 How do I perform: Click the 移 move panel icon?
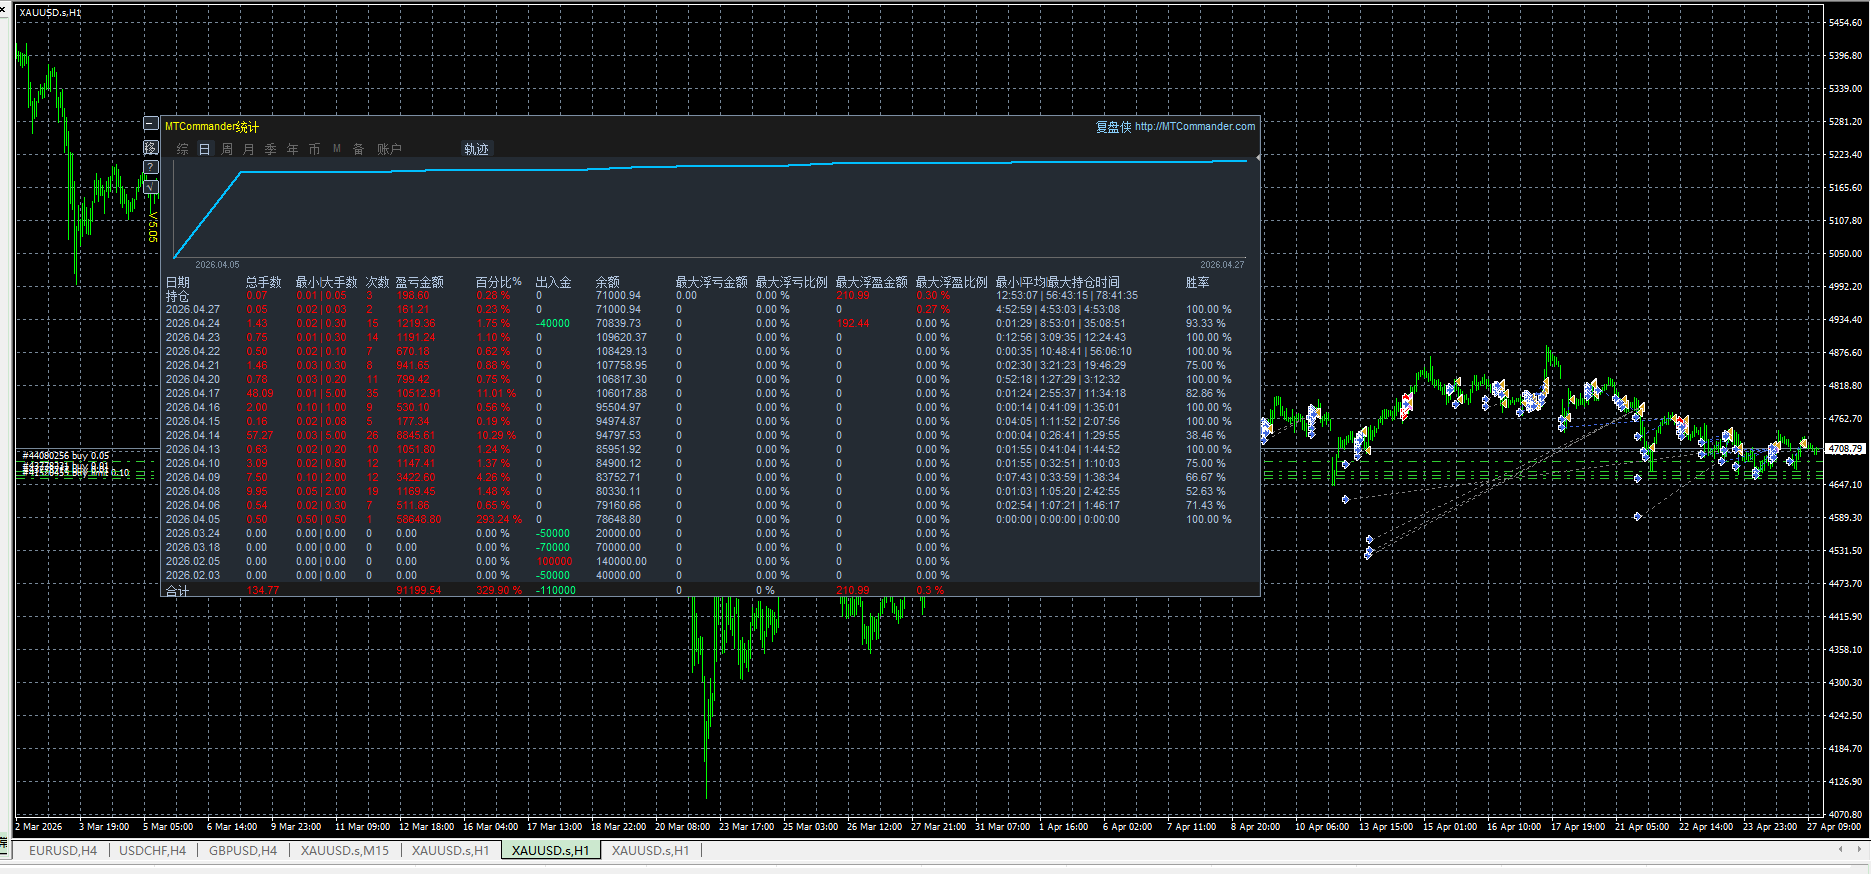151,147
